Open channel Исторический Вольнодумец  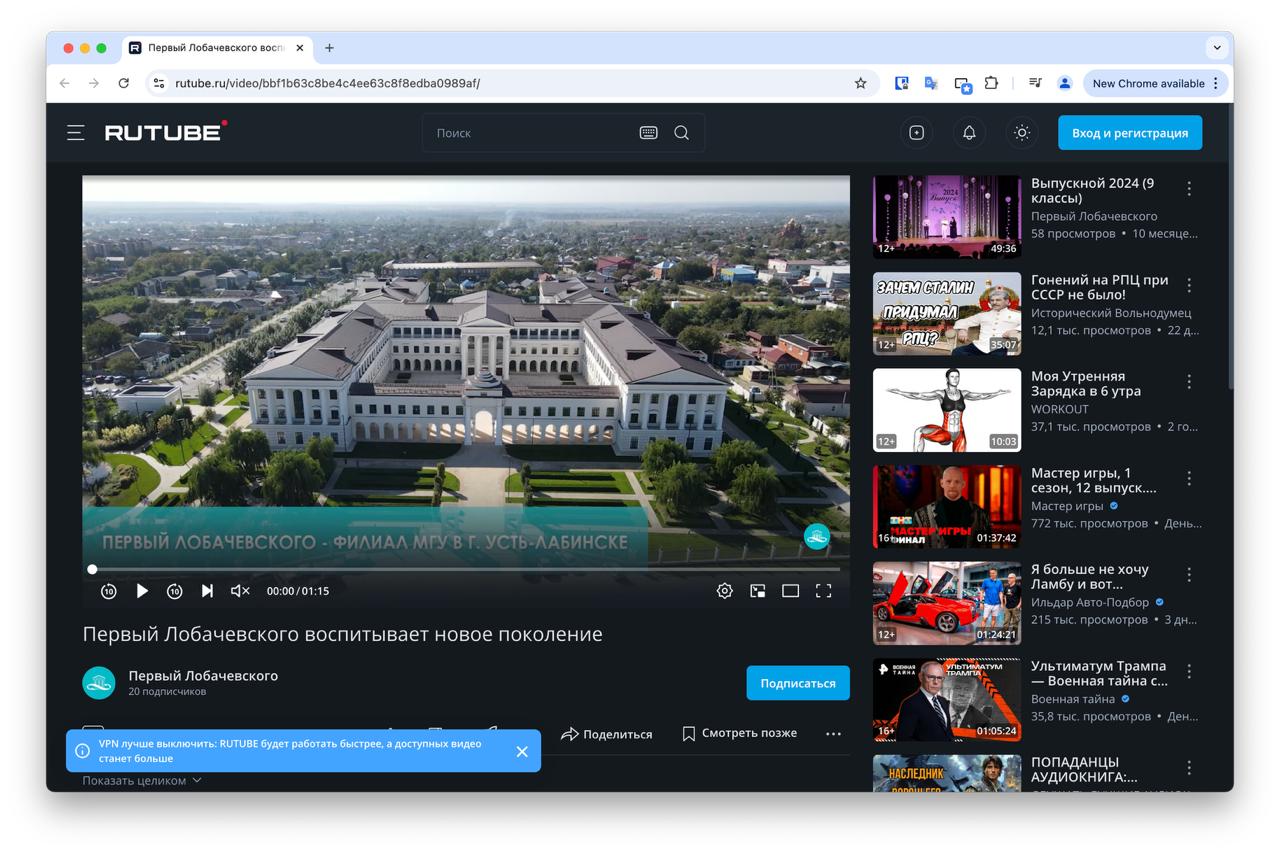pyautogui.click(x=1111, y=313)
